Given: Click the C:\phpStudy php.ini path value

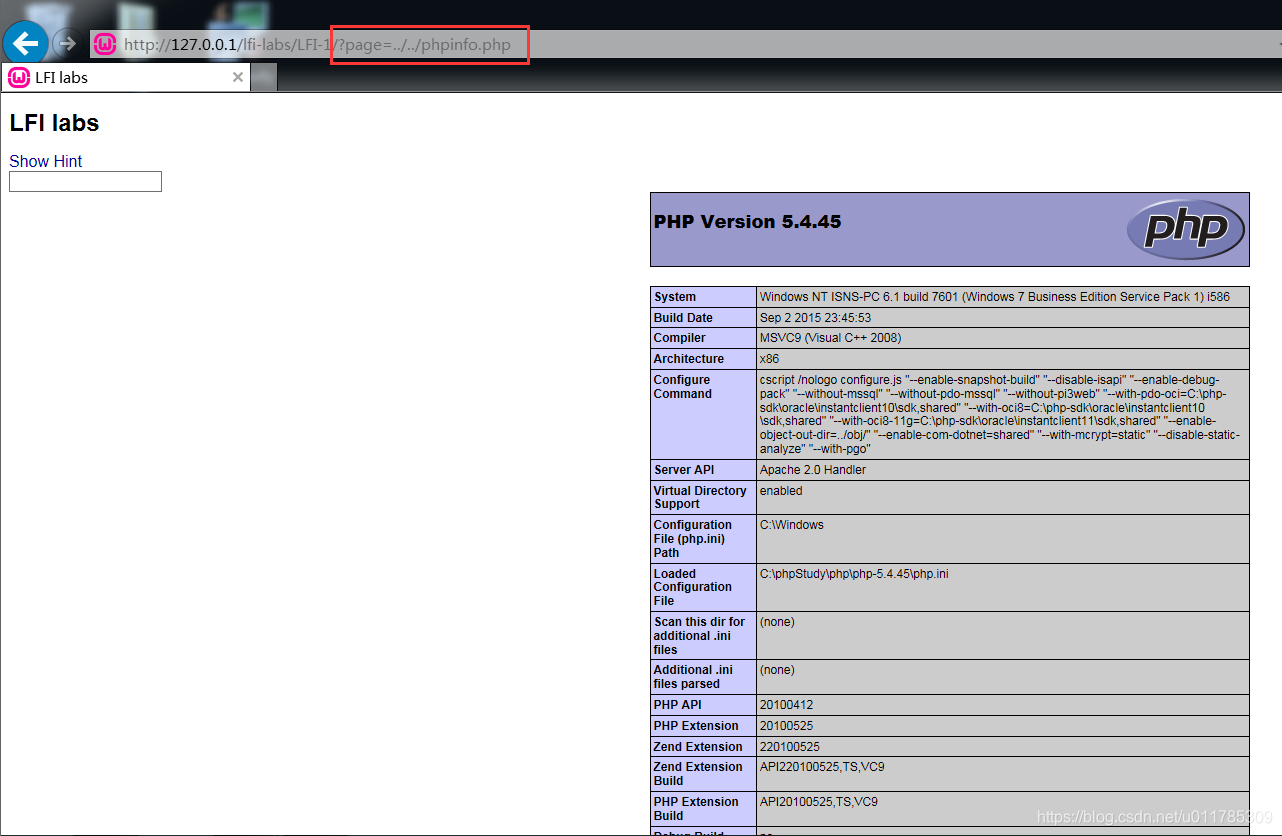Looking at the screenshot, I should (854, 574).
